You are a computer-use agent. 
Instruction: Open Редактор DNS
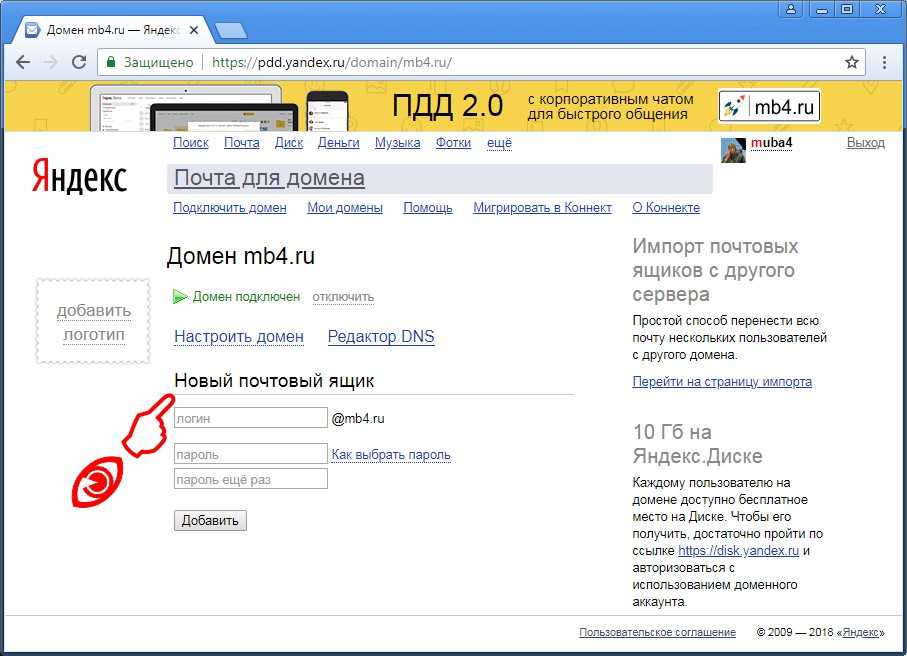pos(381,337)
